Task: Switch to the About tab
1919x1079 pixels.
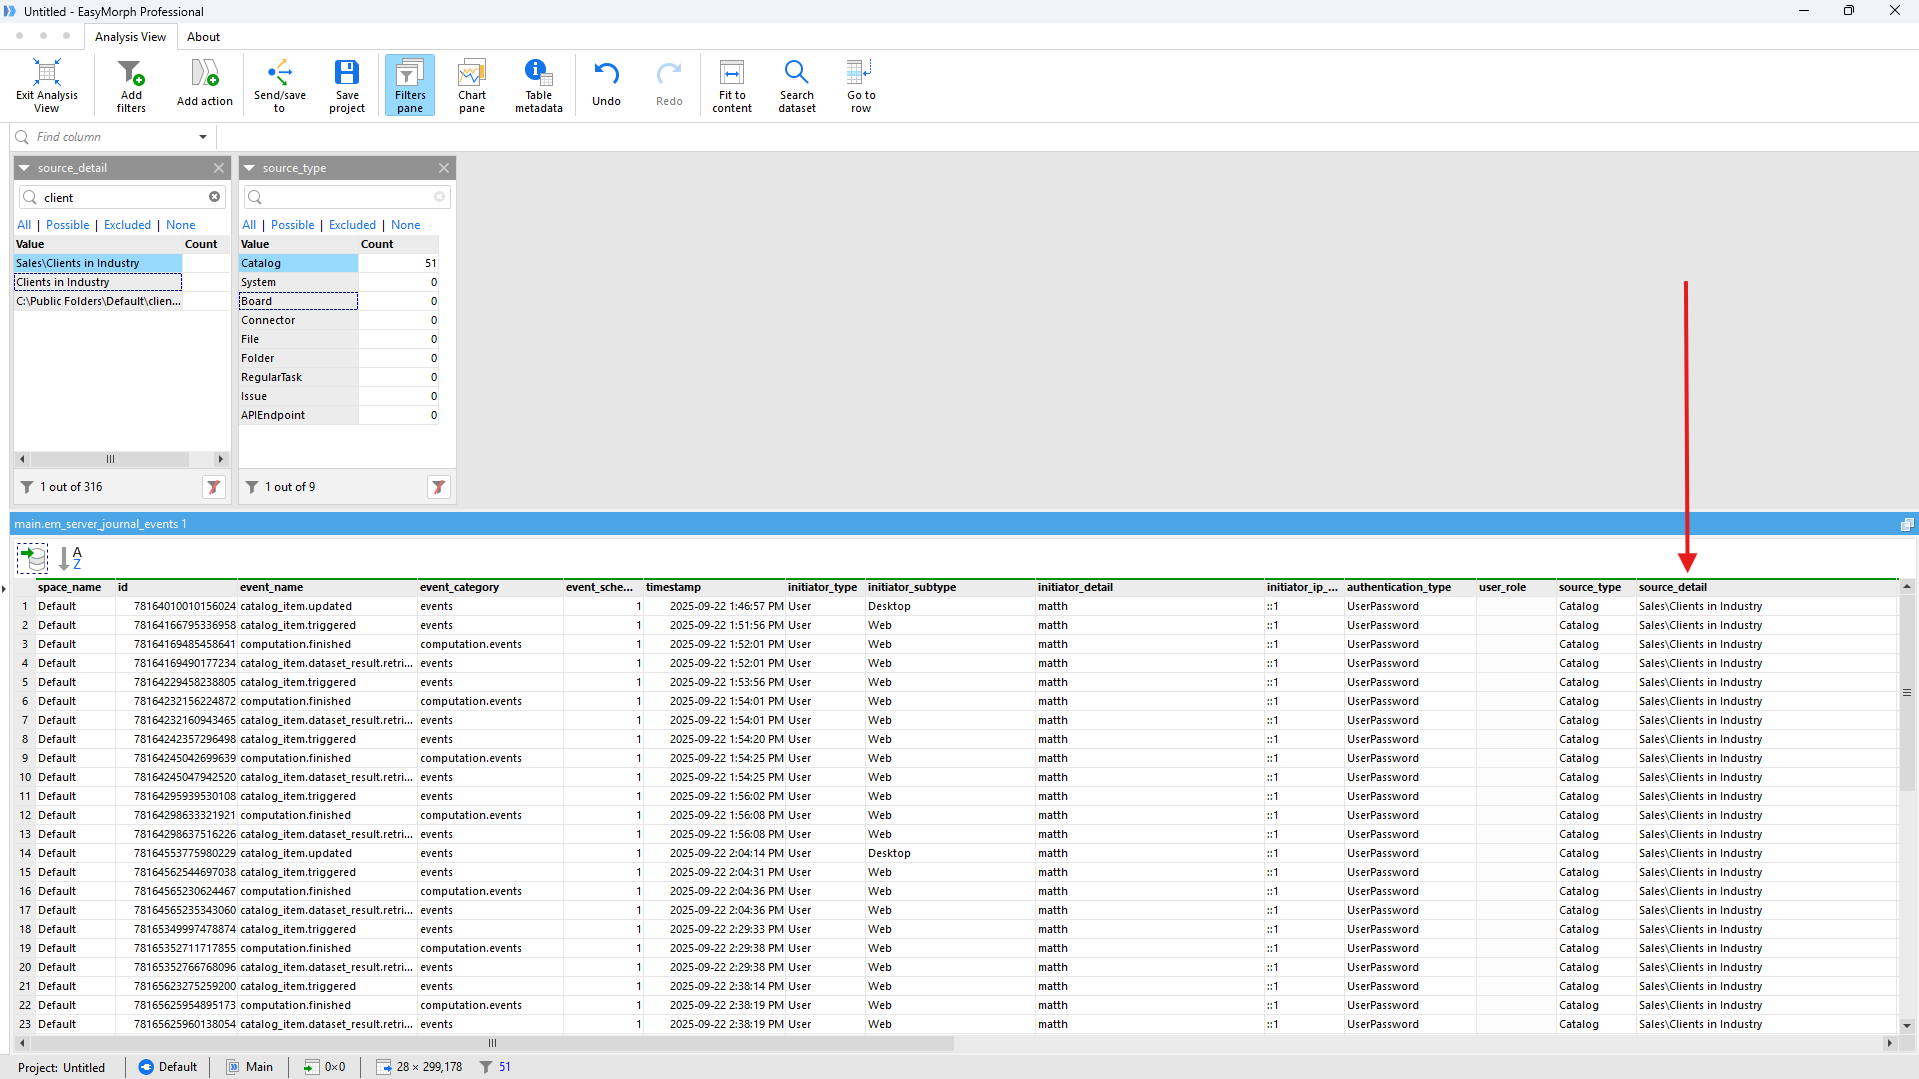Action: tap(203, 37)
